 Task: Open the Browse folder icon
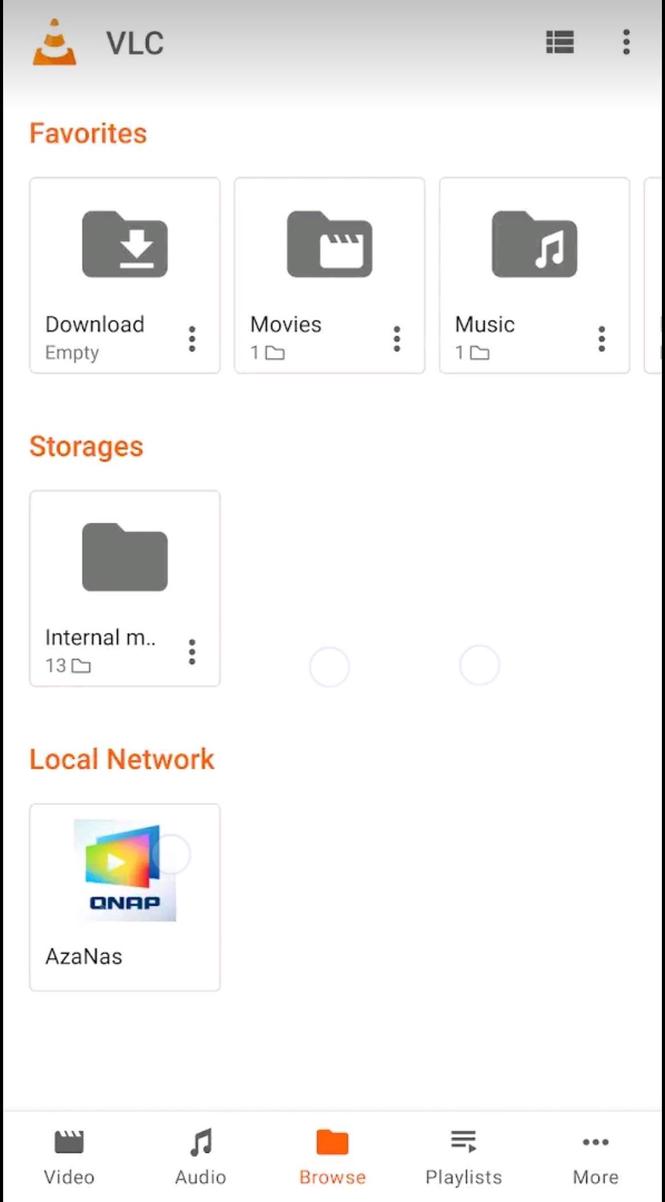coord(332,1141)
